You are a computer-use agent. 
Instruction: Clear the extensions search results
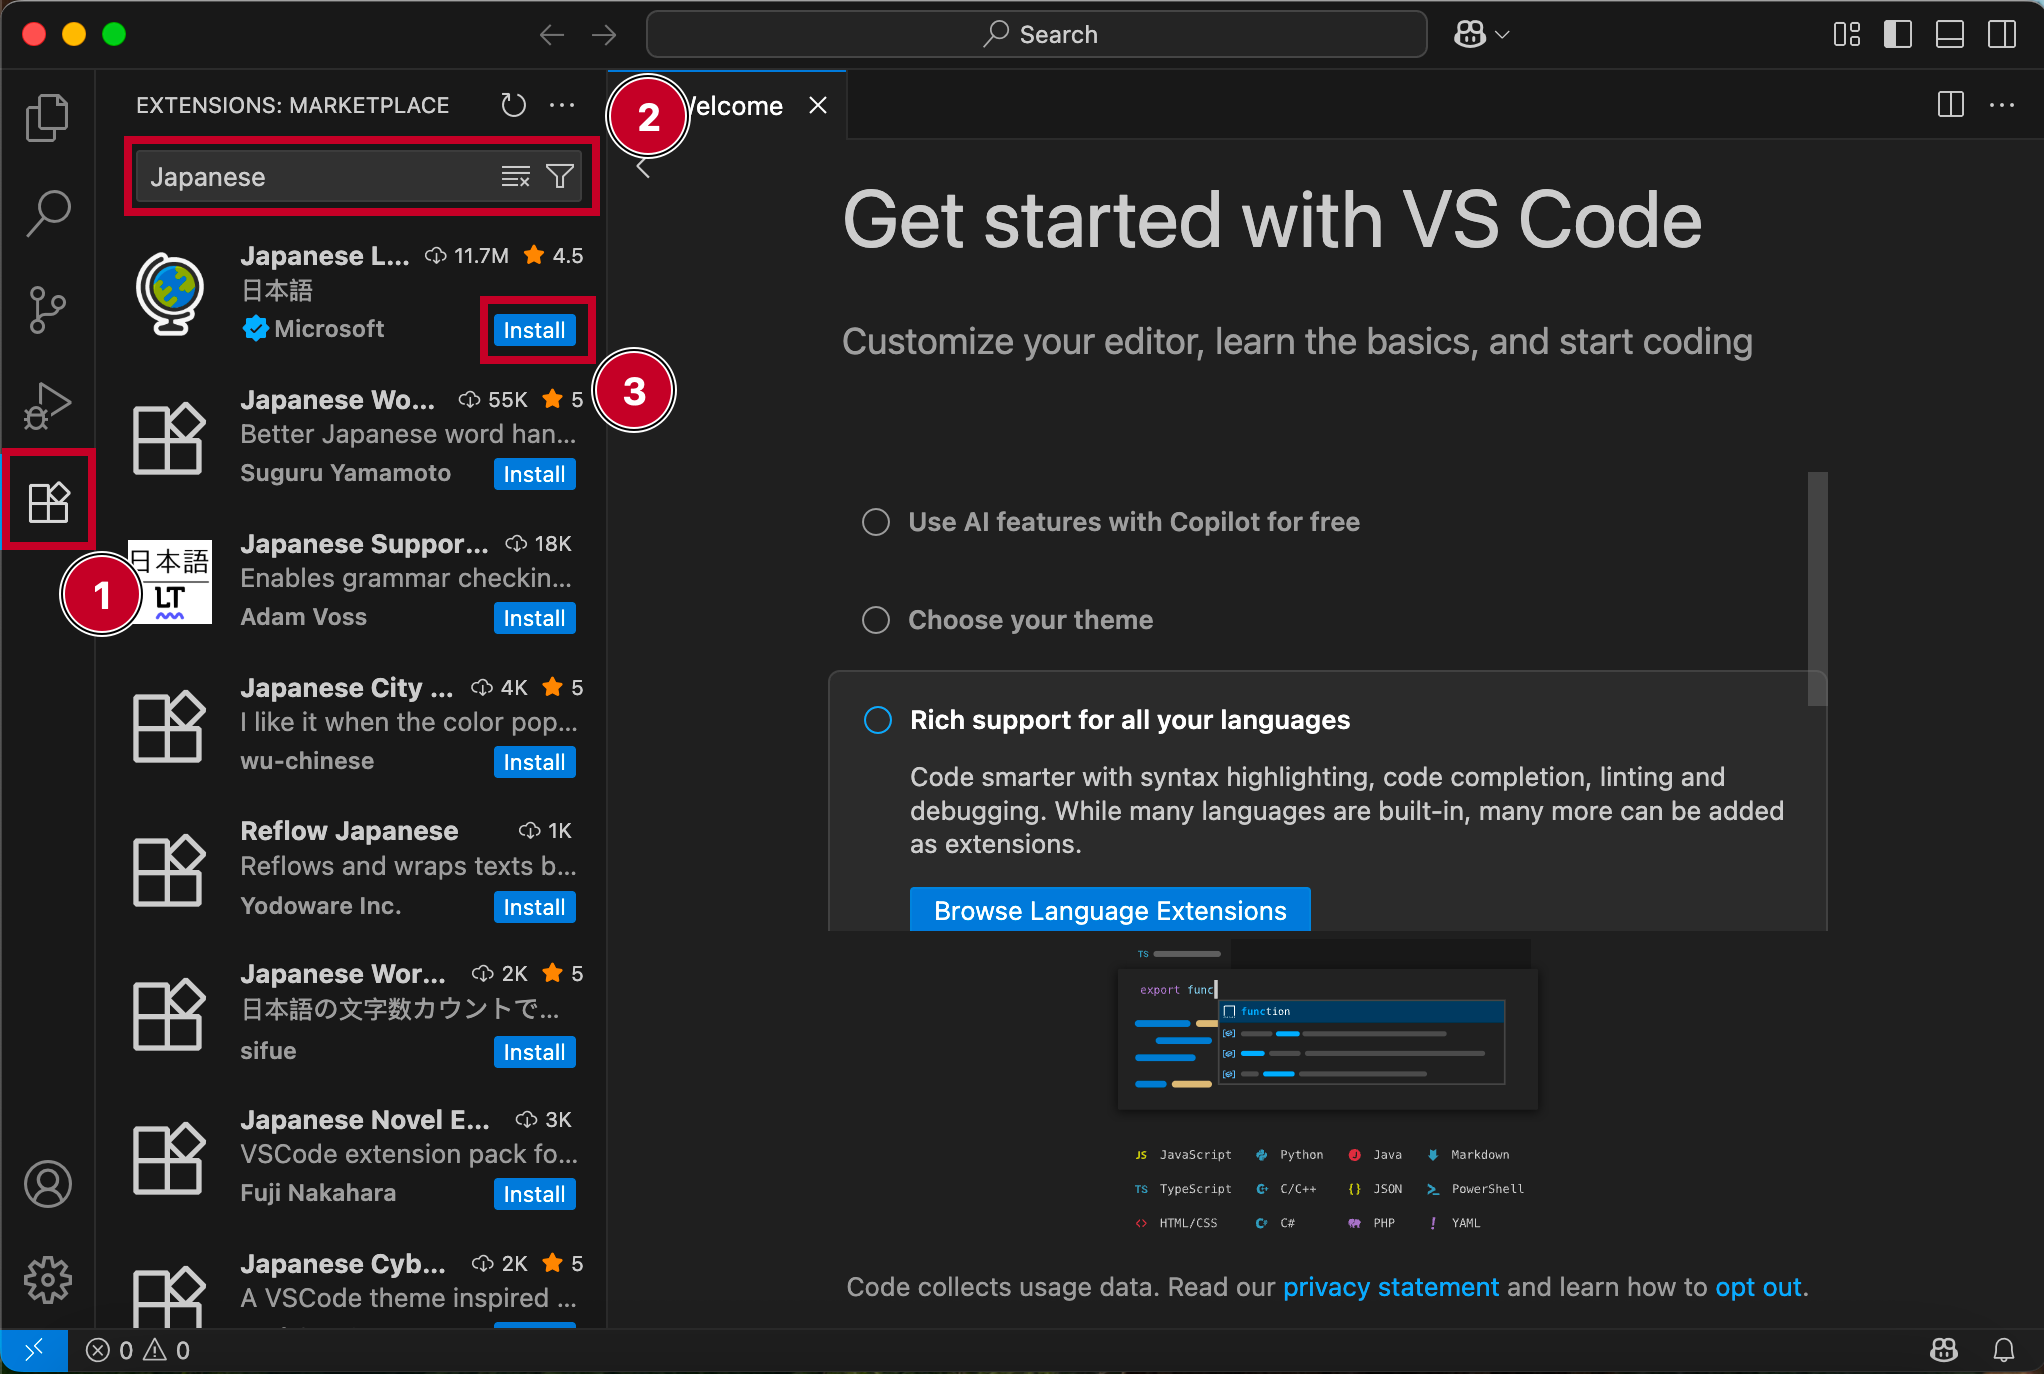click(515, 177)
